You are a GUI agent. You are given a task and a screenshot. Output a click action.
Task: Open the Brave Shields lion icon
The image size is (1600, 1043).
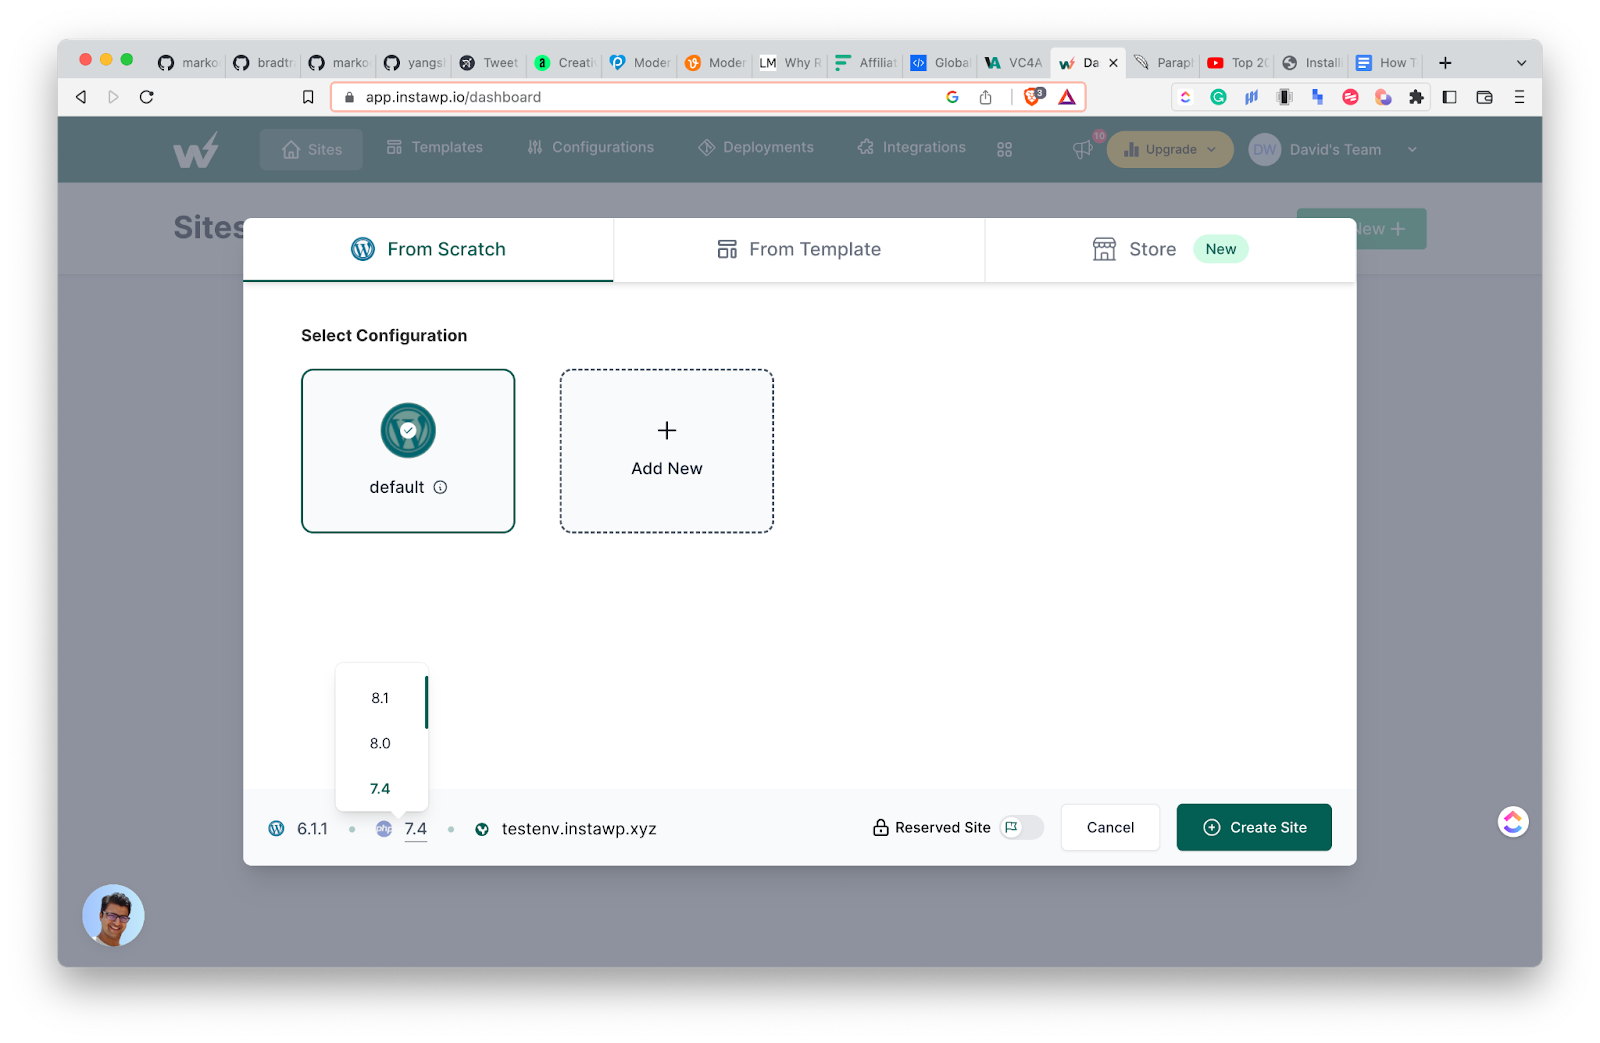click(x=1034, y=96)
